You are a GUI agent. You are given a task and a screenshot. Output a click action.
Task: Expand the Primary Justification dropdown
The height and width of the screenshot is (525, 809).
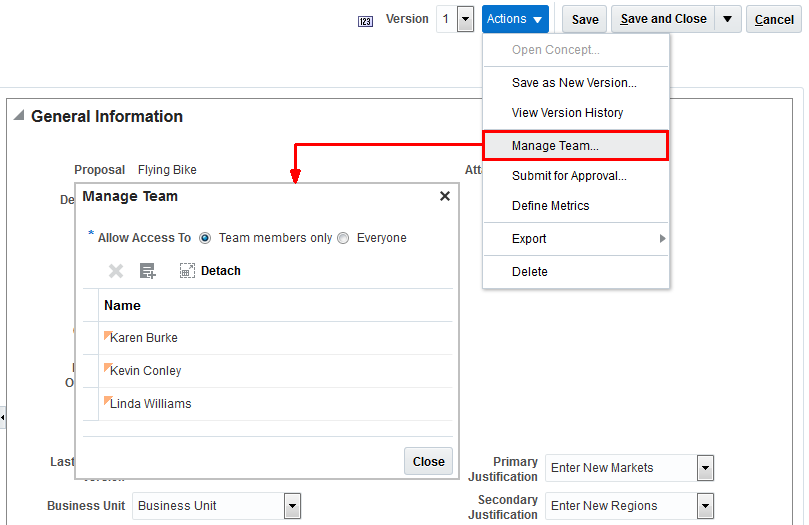(x=705, y=468)
